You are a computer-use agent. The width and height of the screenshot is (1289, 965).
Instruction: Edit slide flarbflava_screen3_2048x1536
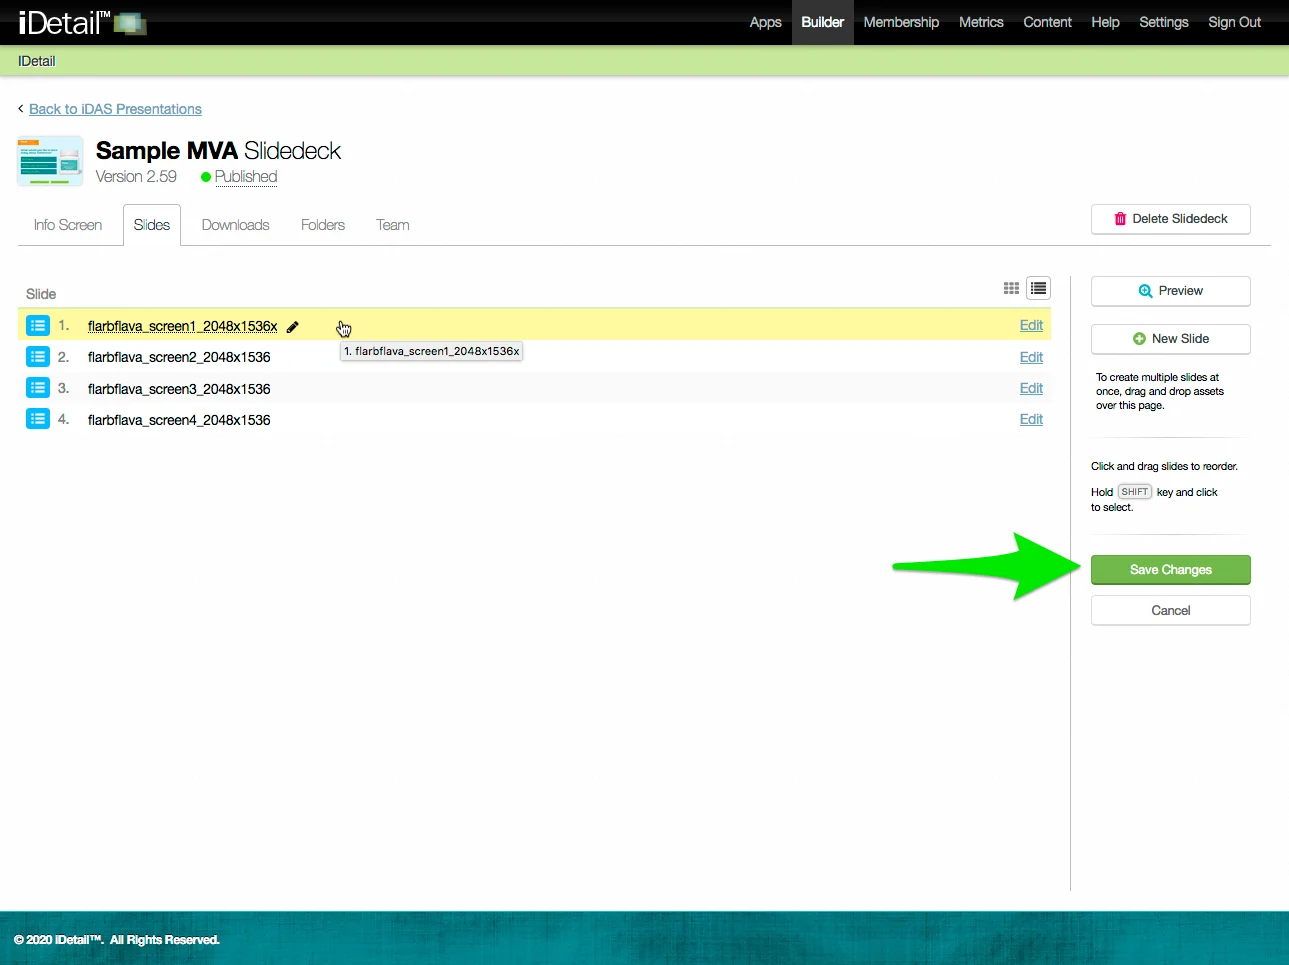(1031, 388)
